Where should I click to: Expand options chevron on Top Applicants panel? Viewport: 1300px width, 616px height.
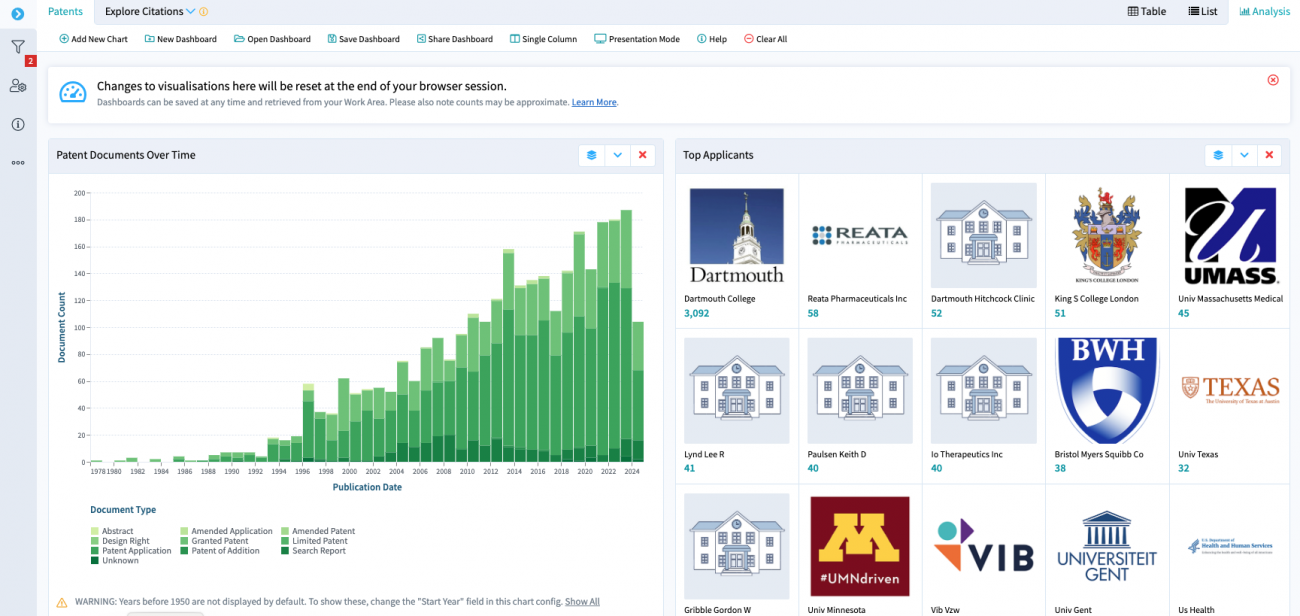[1244, 155]
